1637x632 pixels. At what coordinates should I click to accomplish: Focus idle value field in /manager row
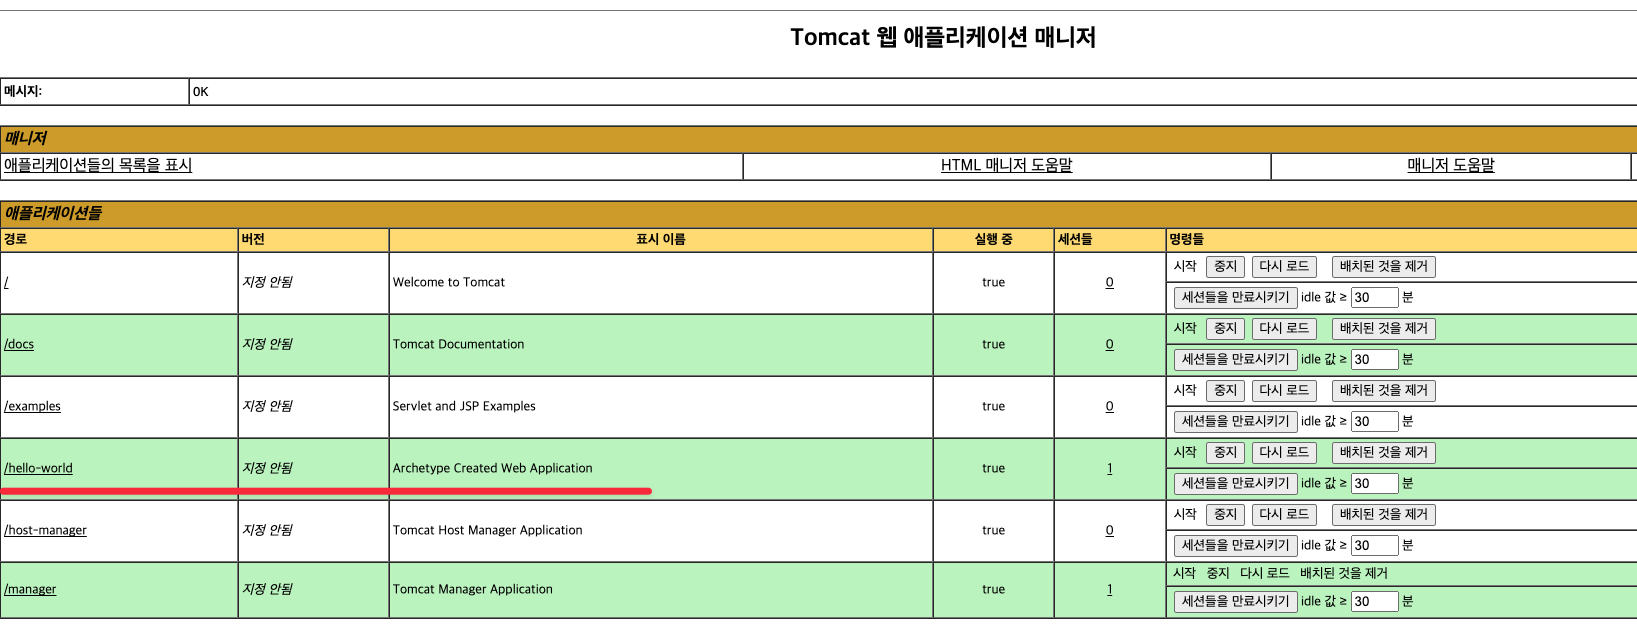[1374, 602]
